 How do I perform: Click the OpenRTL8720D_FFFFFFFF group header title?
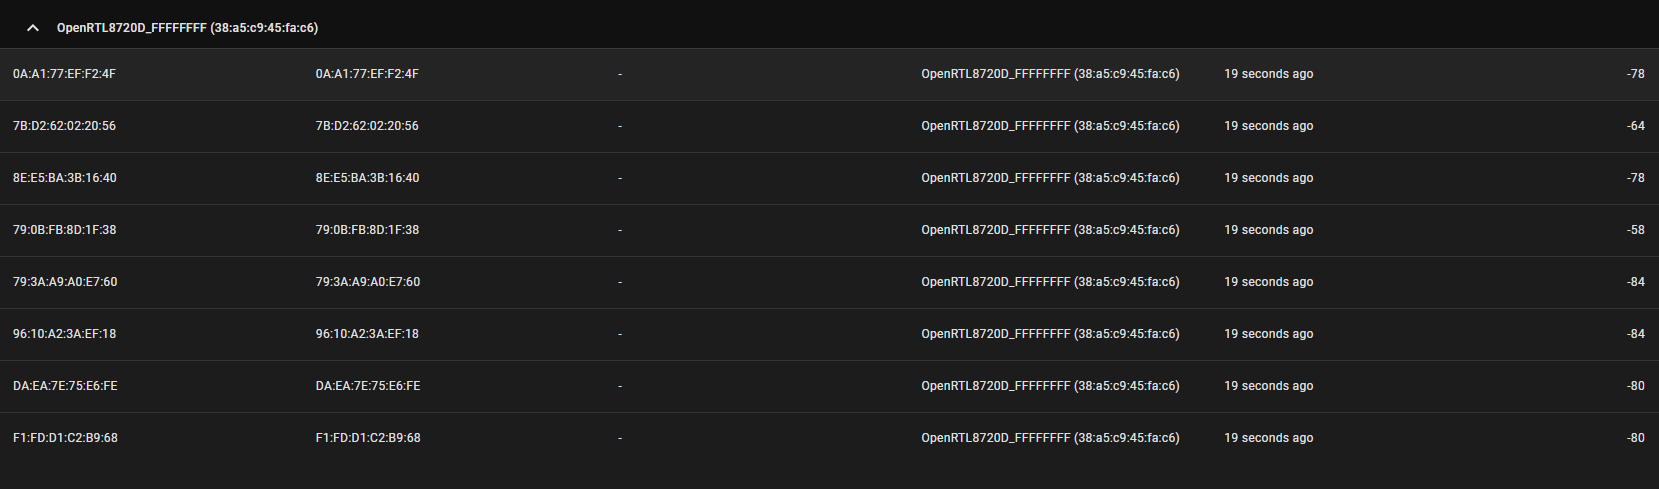[x=187, y=28]
